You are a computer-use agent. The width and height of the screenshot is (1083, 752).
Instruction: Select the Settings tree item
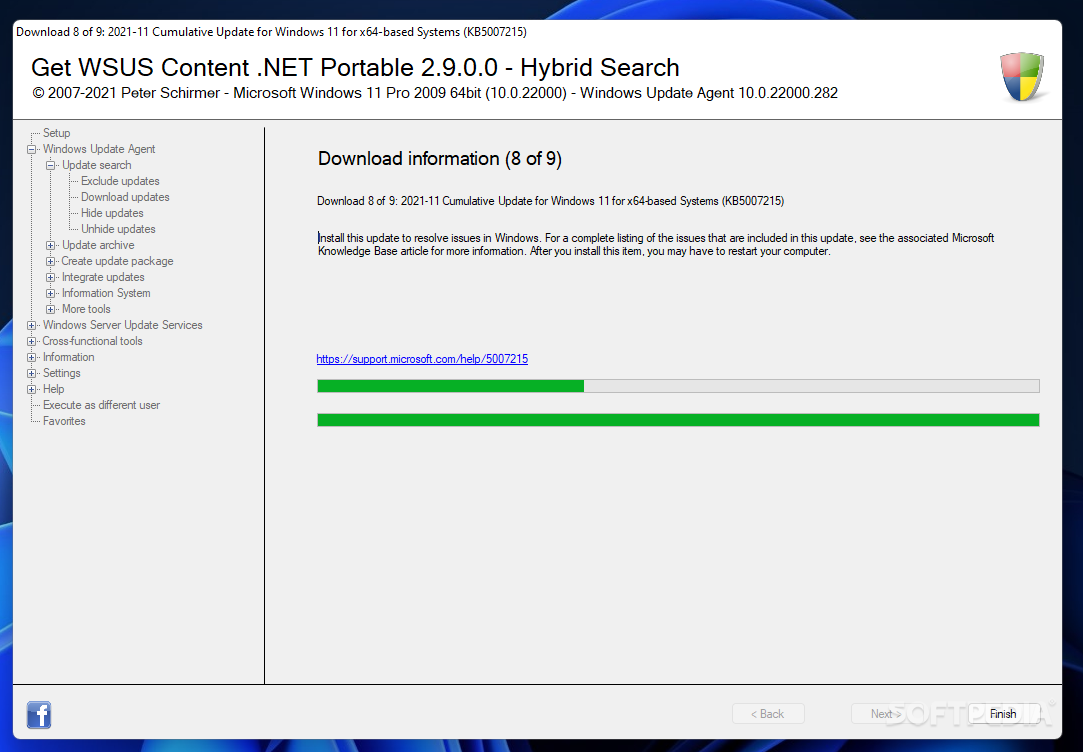point(61,372)
